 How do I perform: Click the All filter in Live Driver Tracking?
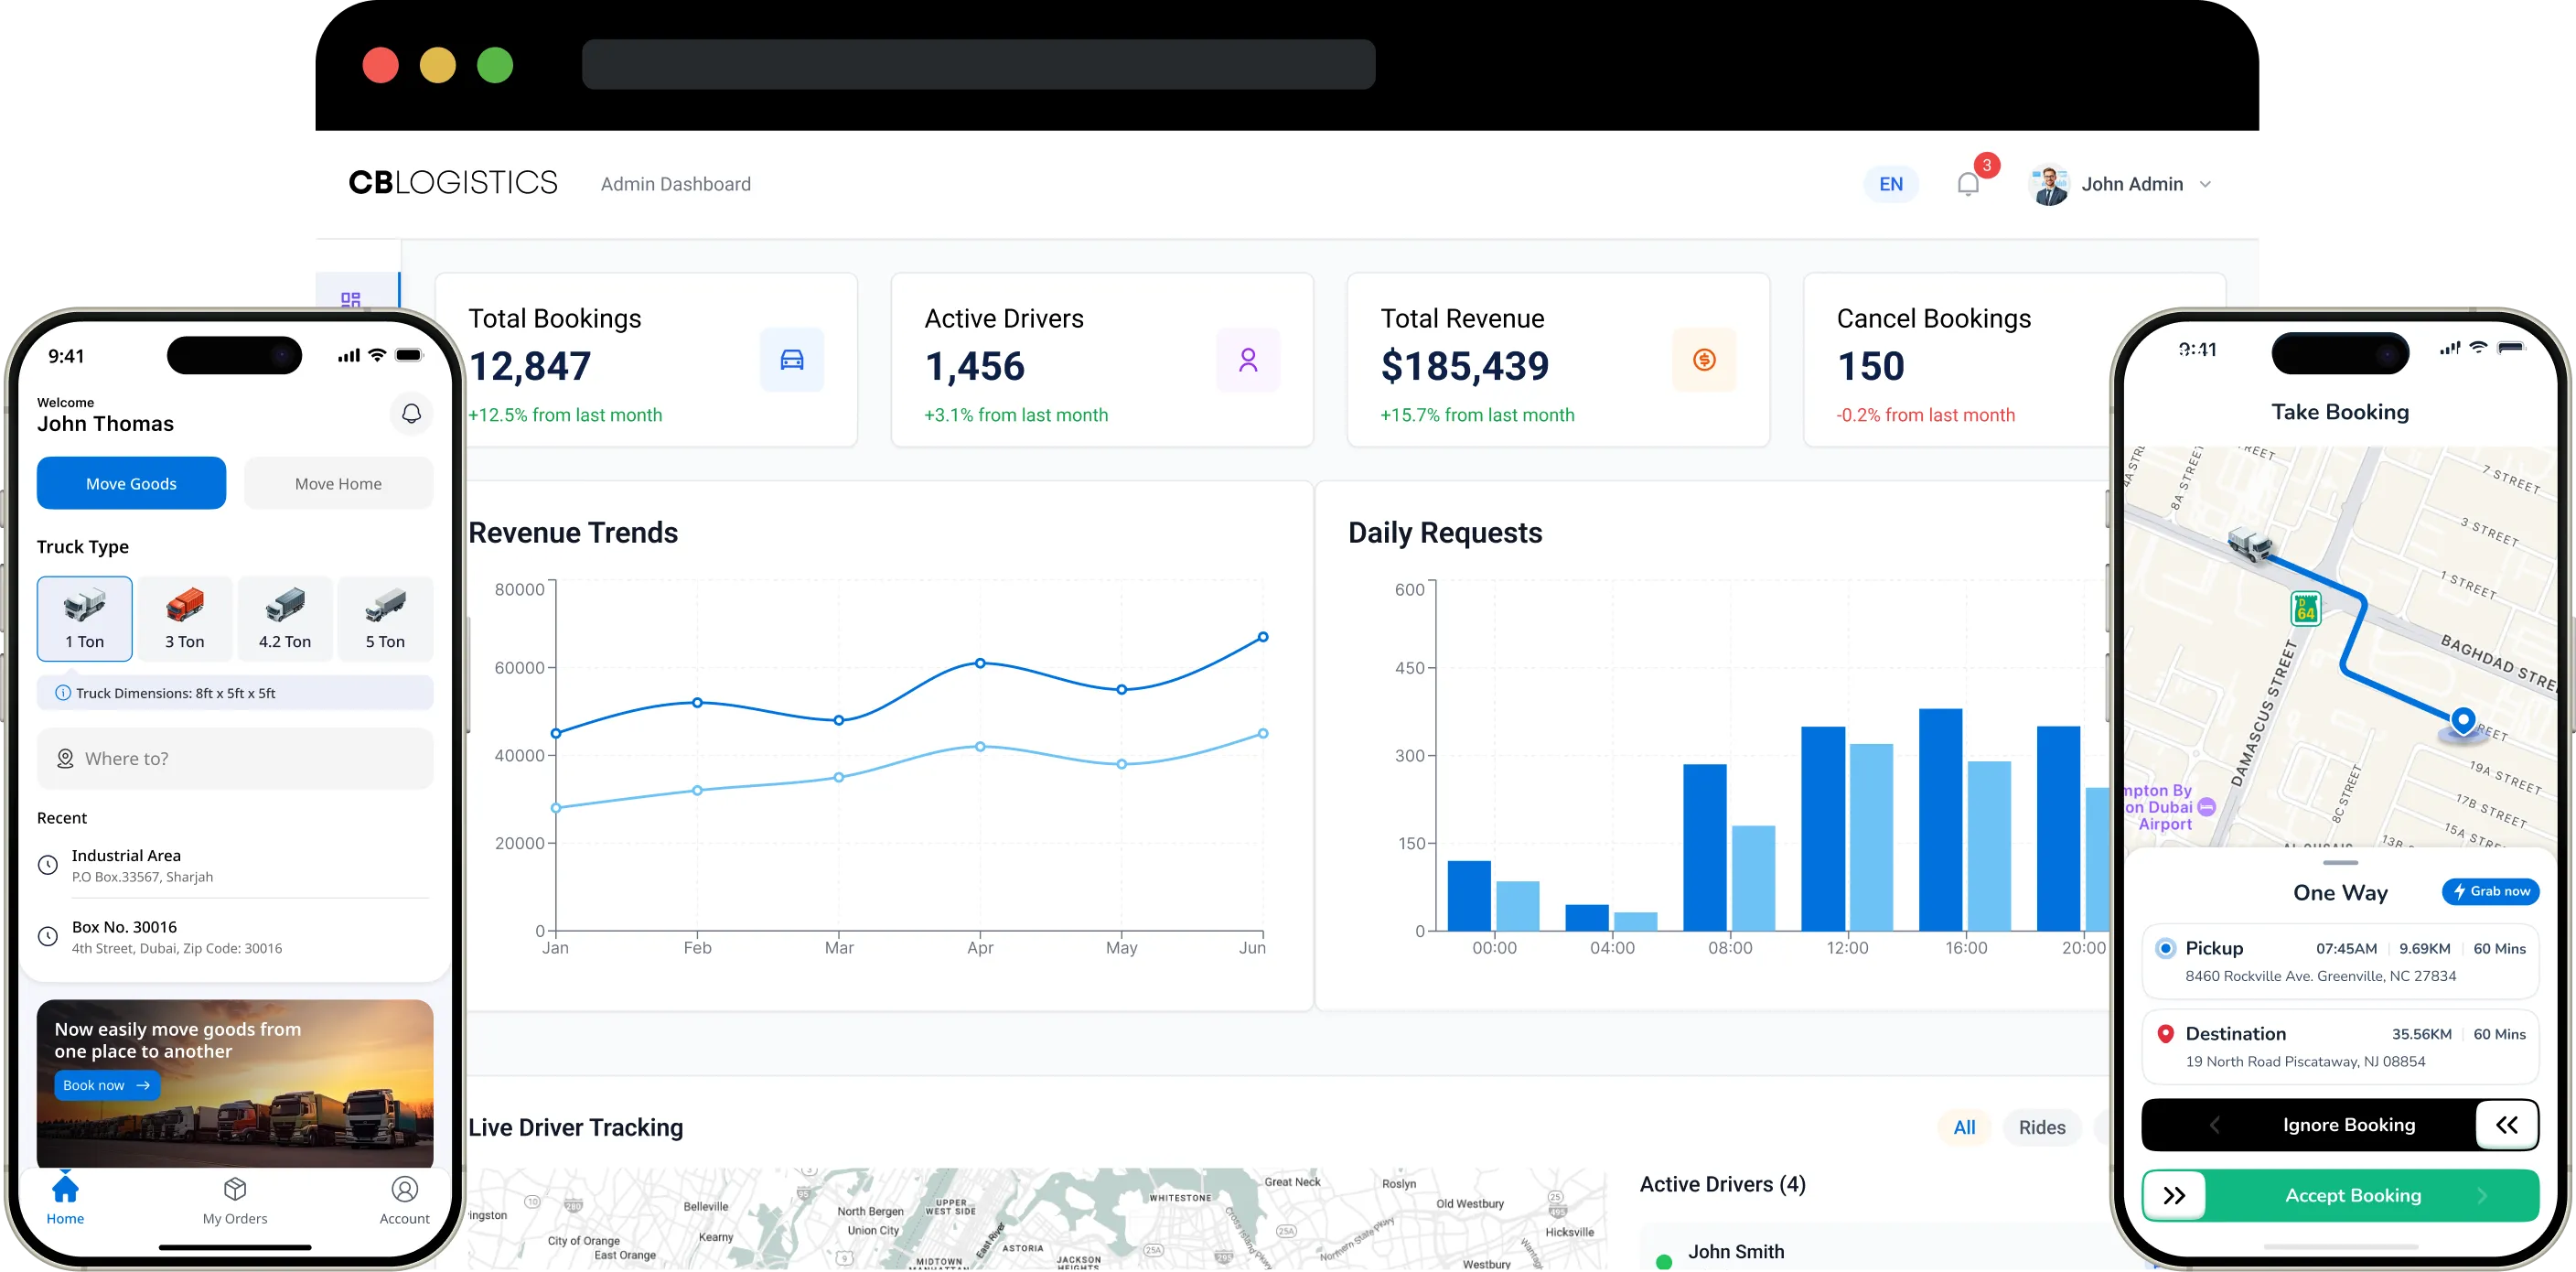pyautogui.click(x=1964, y=1127)
